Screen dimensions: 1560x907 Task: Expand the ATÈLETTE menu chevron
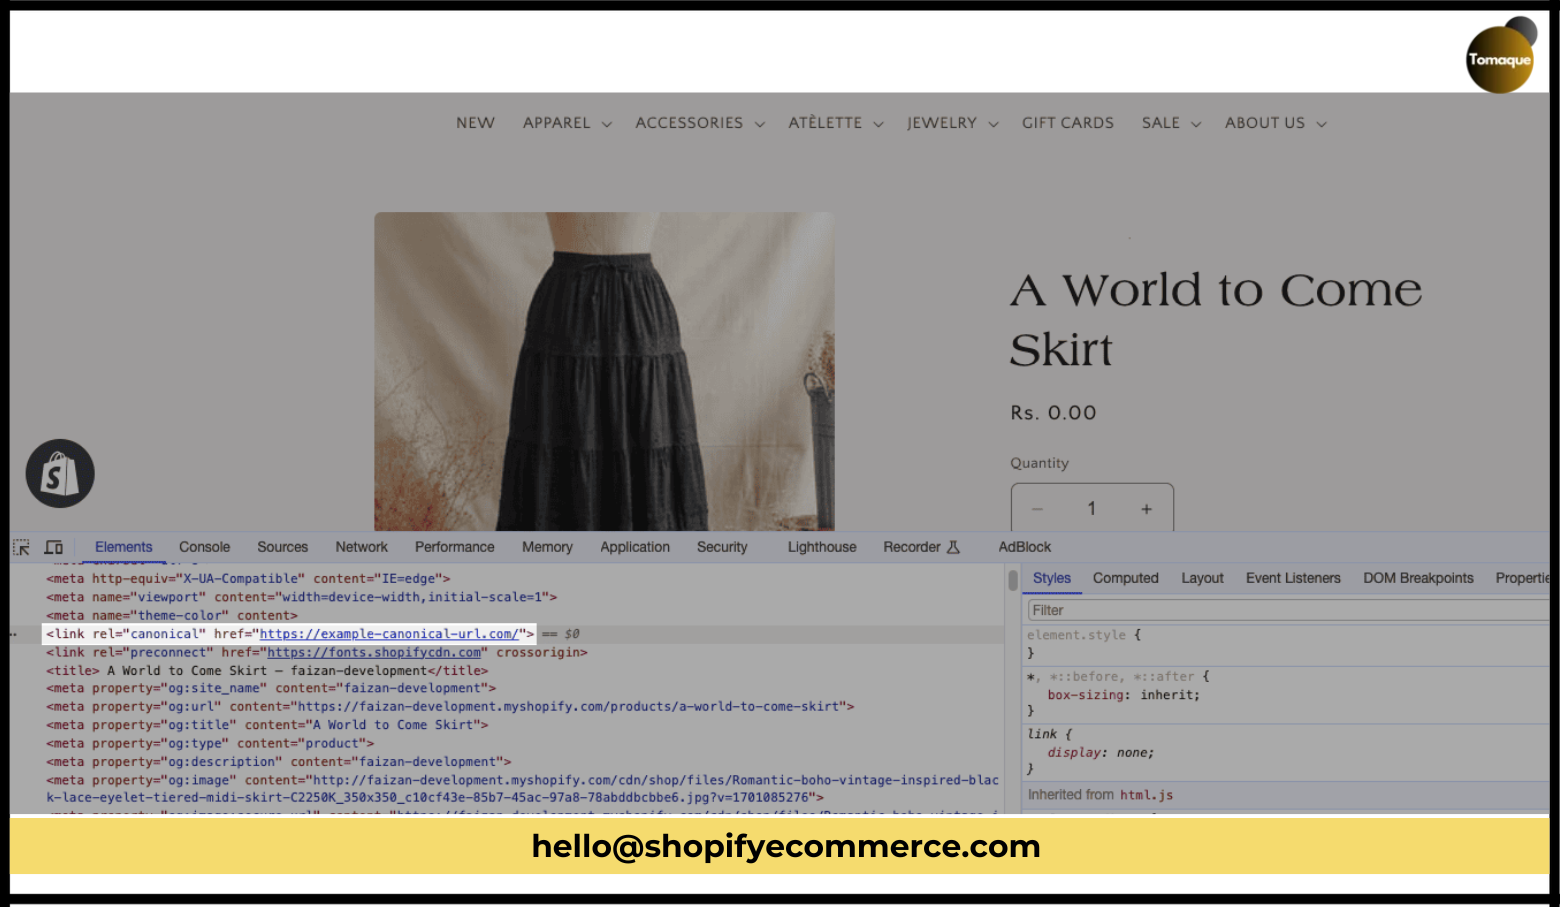[878, 124]
